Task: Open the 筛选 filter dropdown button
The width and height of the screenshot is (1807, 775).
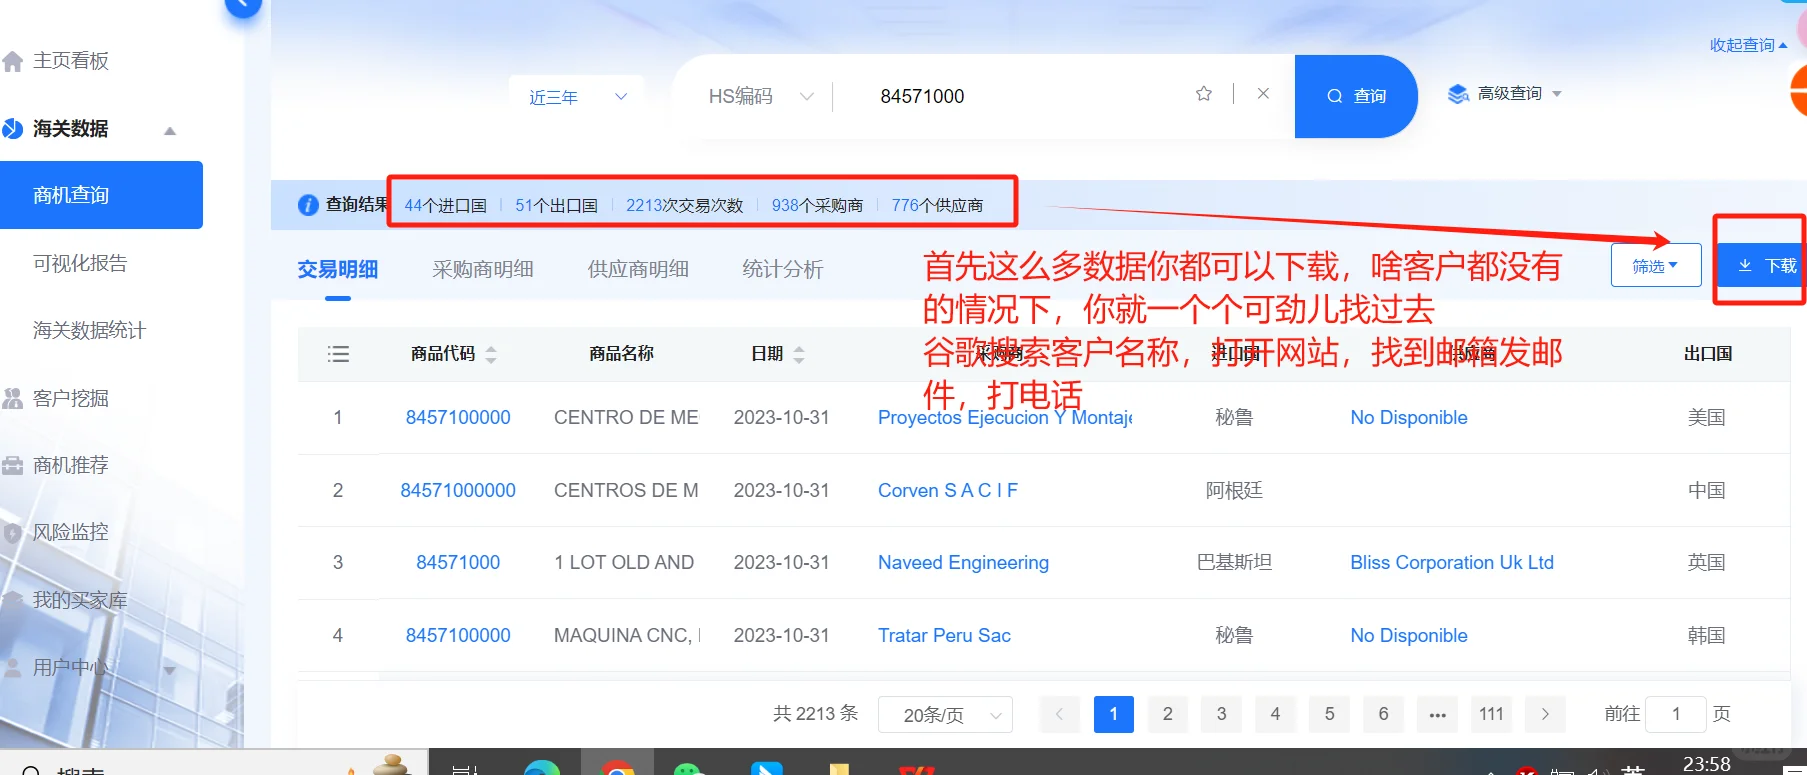Action: coord(1656,265)
